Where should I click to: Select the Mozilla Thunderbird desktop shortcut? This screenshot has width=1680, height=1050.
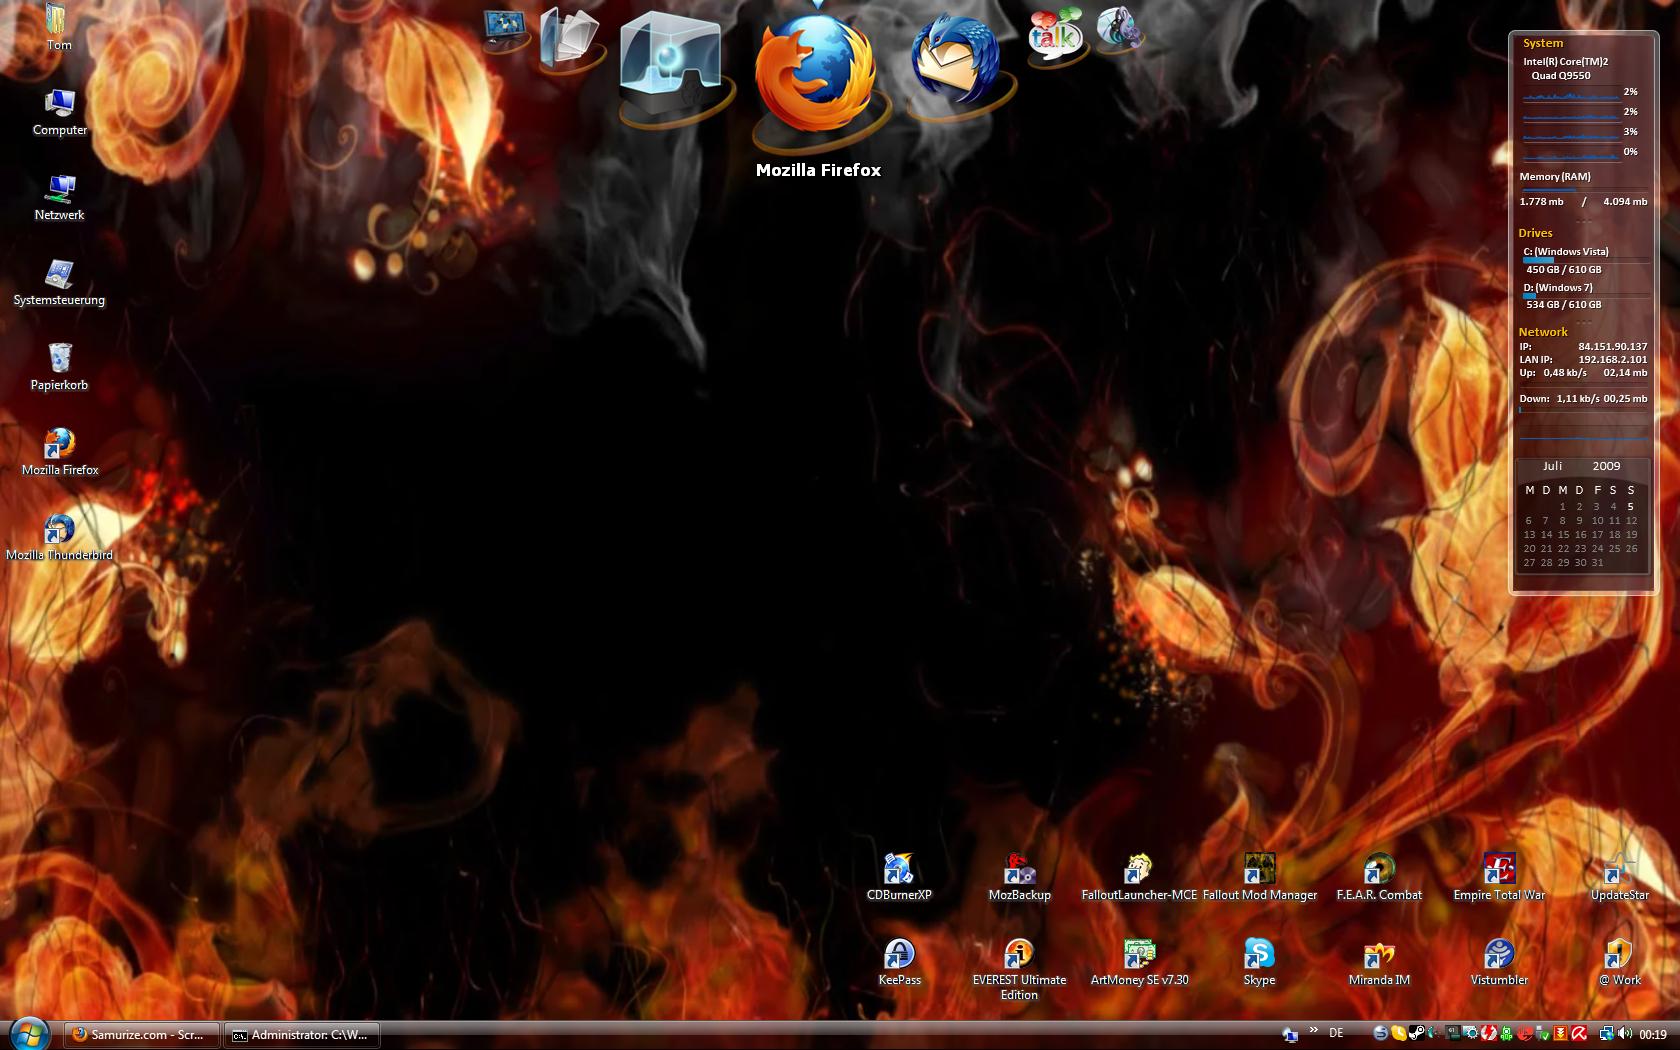pyautogui.click(x=59, y=537)
